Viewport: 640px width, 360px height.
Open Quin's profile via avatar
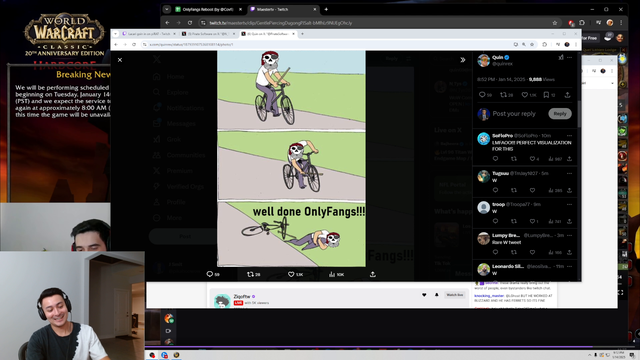tap(484, 60)
